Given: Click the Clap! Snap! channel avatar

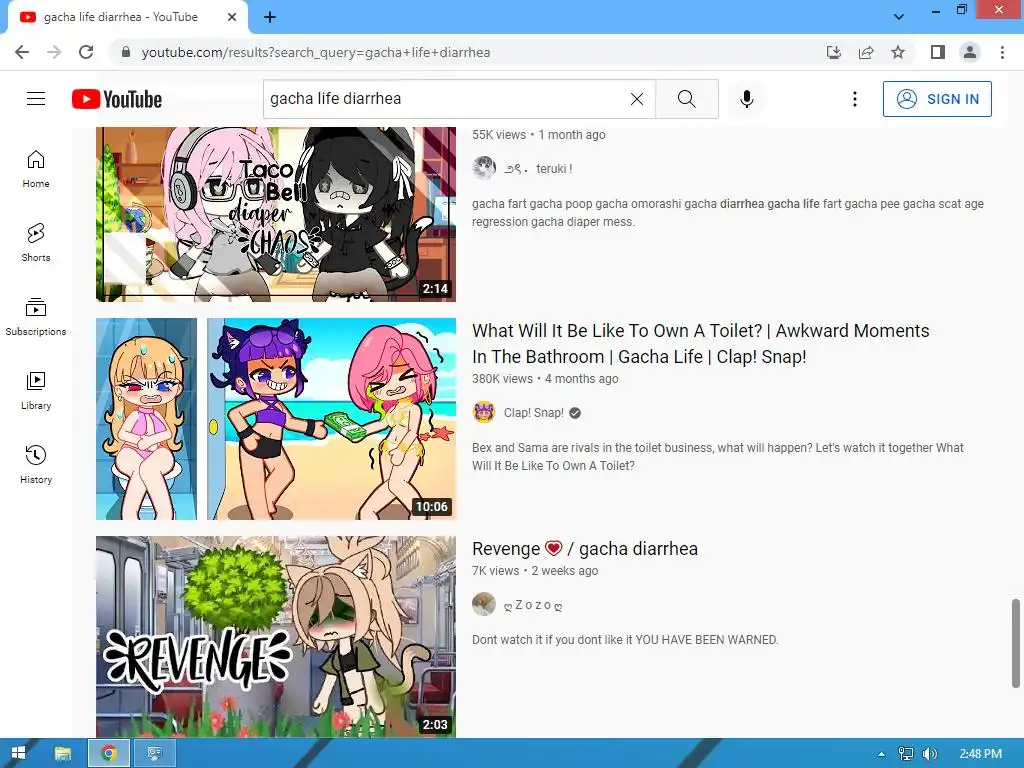Looking at the screenshot, I should coord(484,413).
